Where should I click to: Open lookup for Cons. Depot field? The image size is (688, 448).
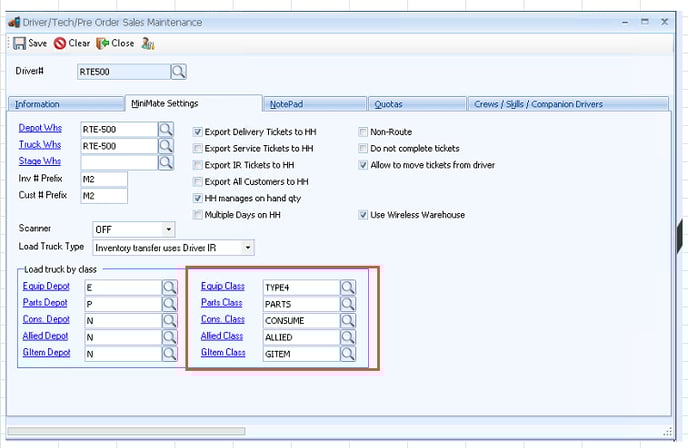click(x=169, y=320)
